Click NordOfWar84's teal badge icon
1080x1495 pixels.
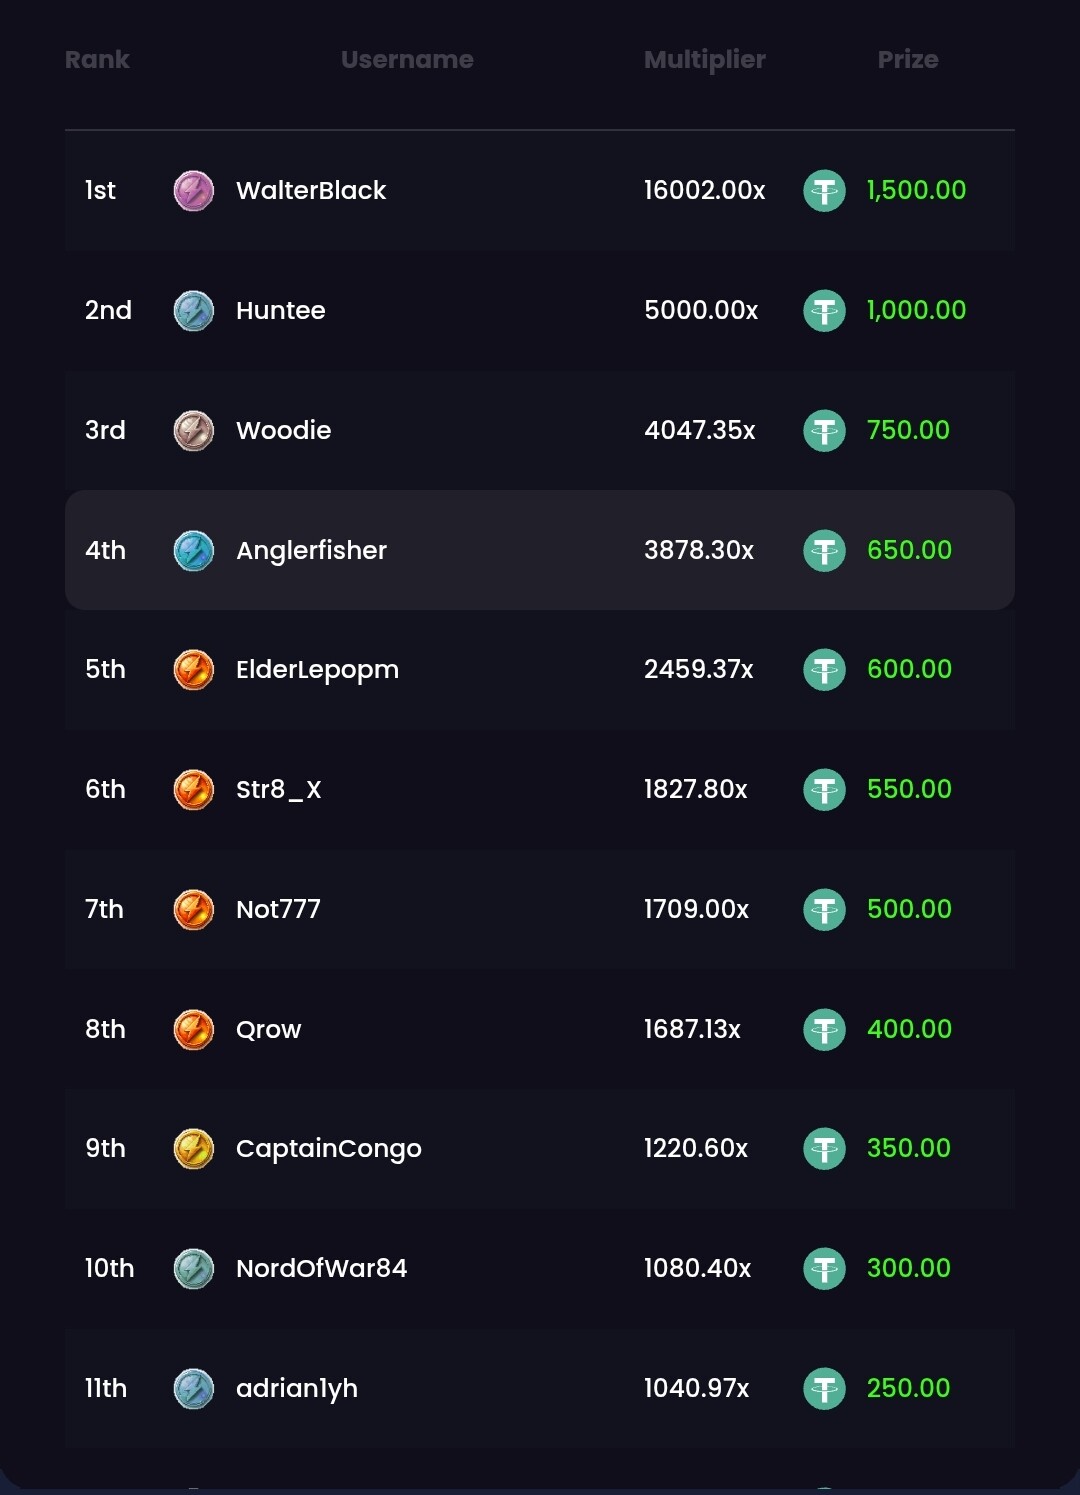coord(194,1269)
